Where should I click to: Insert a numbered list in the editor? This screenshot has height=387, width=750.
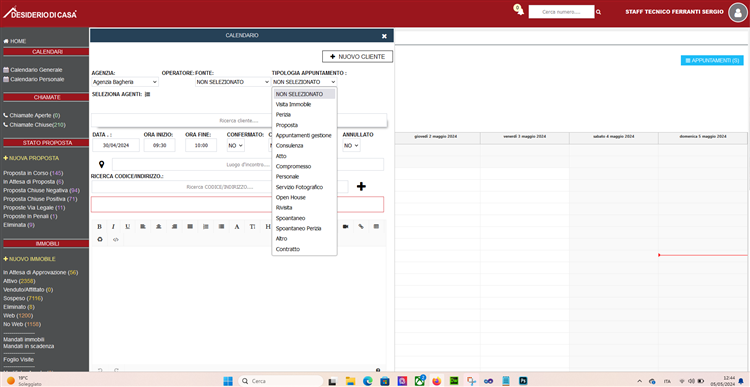pyautogui.click(x=206, y=226)
